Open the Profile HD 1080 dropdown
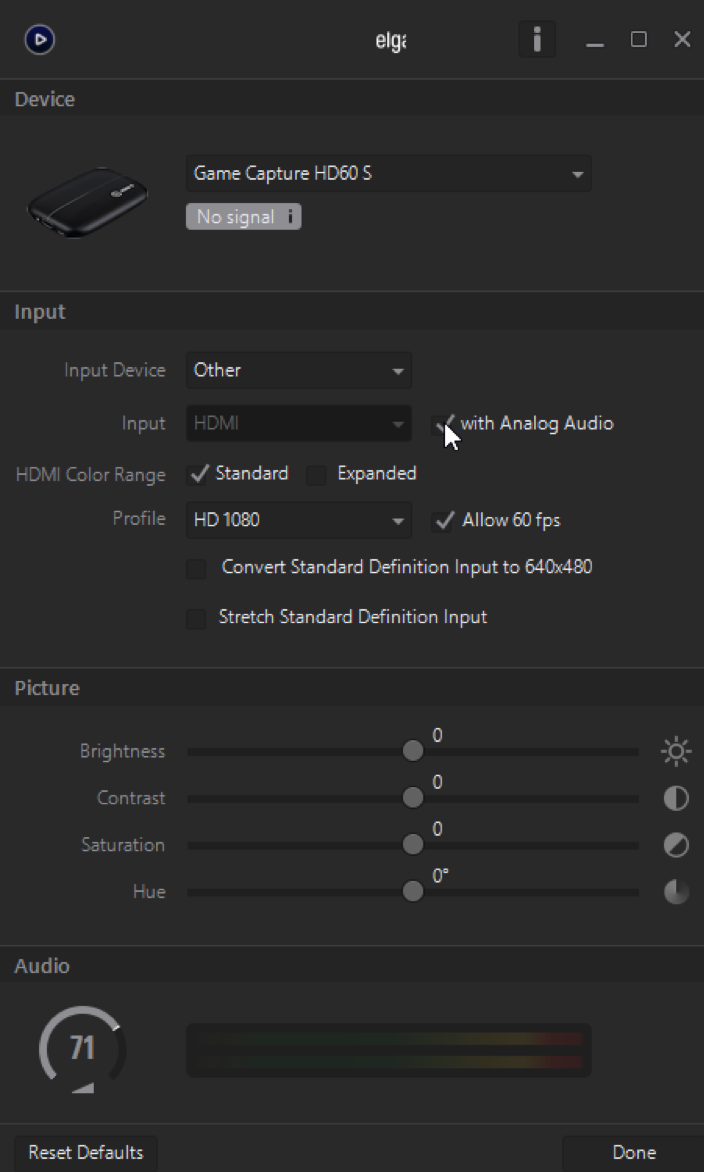 pos(298,521)
